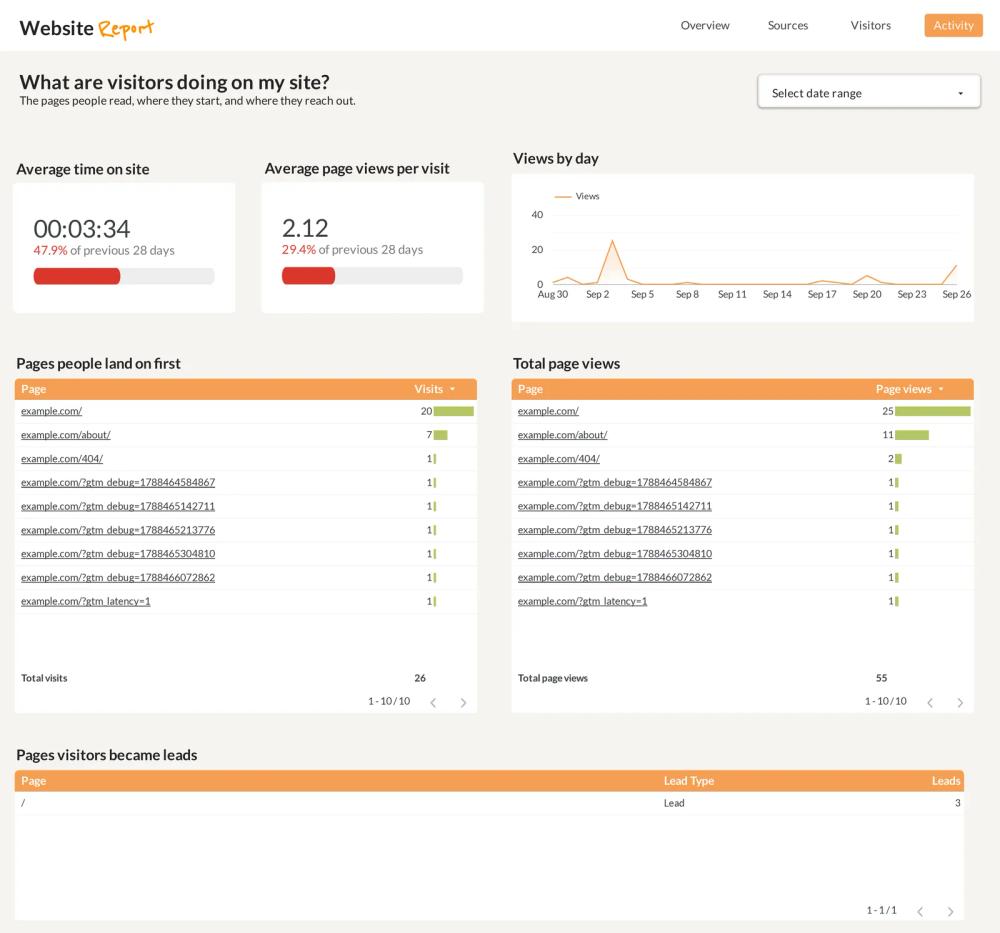Previous page arrow in Total page views table
This screenshot has width=1000, height=933.
(930, 702)
